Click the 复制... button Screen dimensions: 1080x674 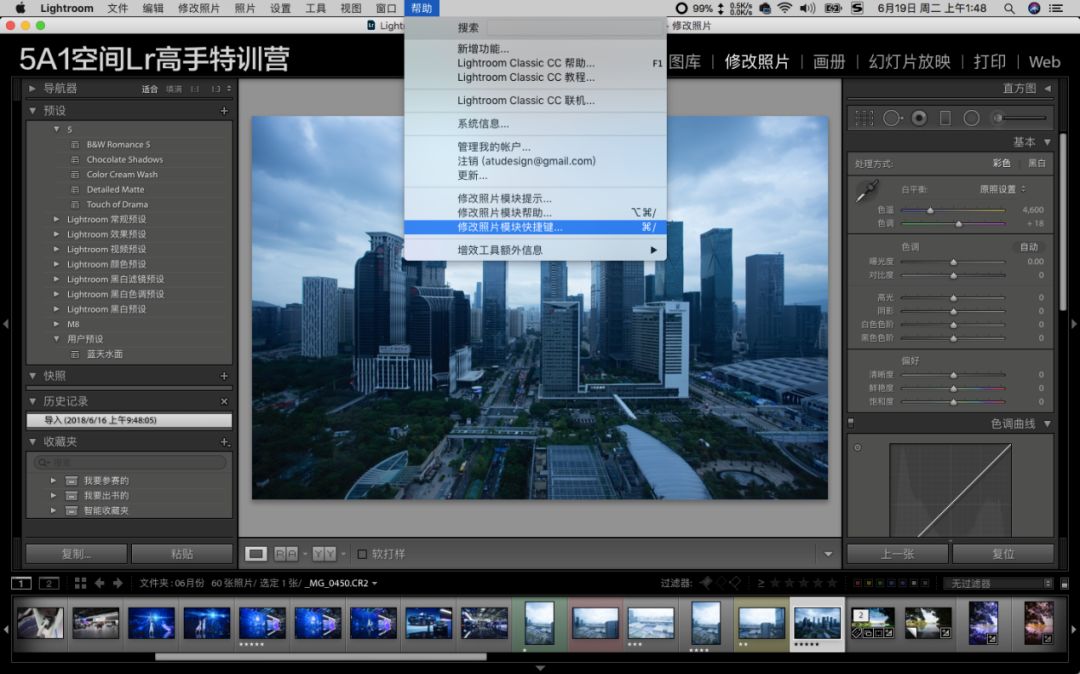[76, 554]
